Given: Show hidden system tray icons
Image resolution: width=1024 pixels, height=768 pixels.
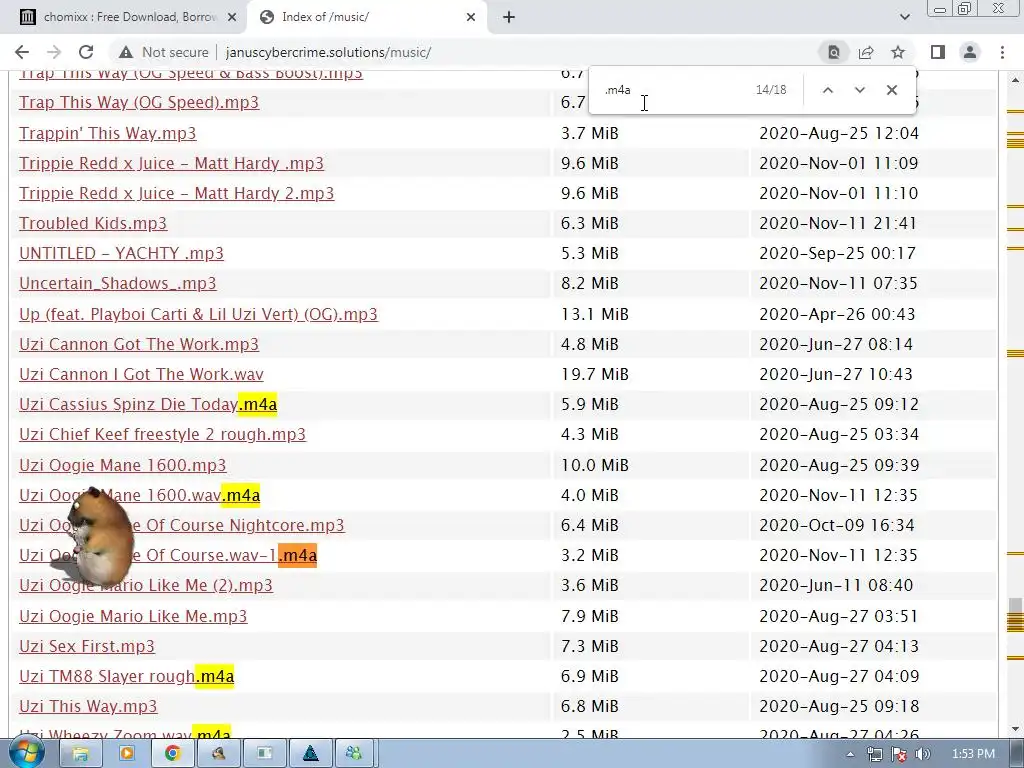Looking at the screenshot, I should click(850, 754).
